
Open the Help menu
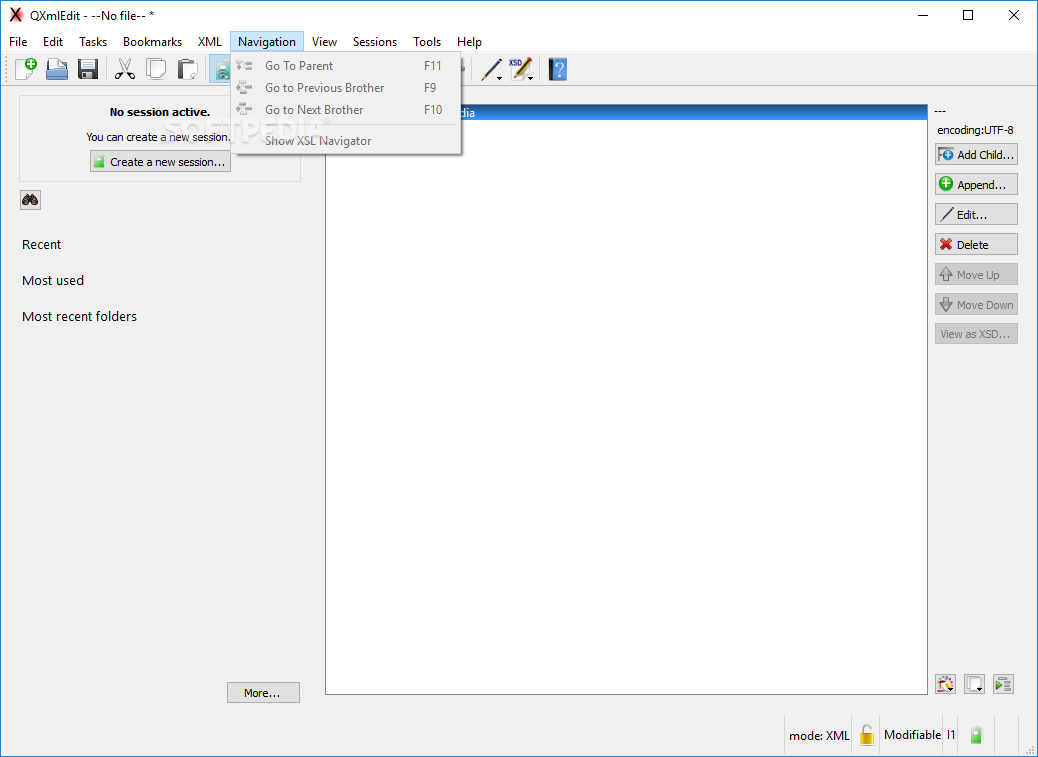(469, 42)
